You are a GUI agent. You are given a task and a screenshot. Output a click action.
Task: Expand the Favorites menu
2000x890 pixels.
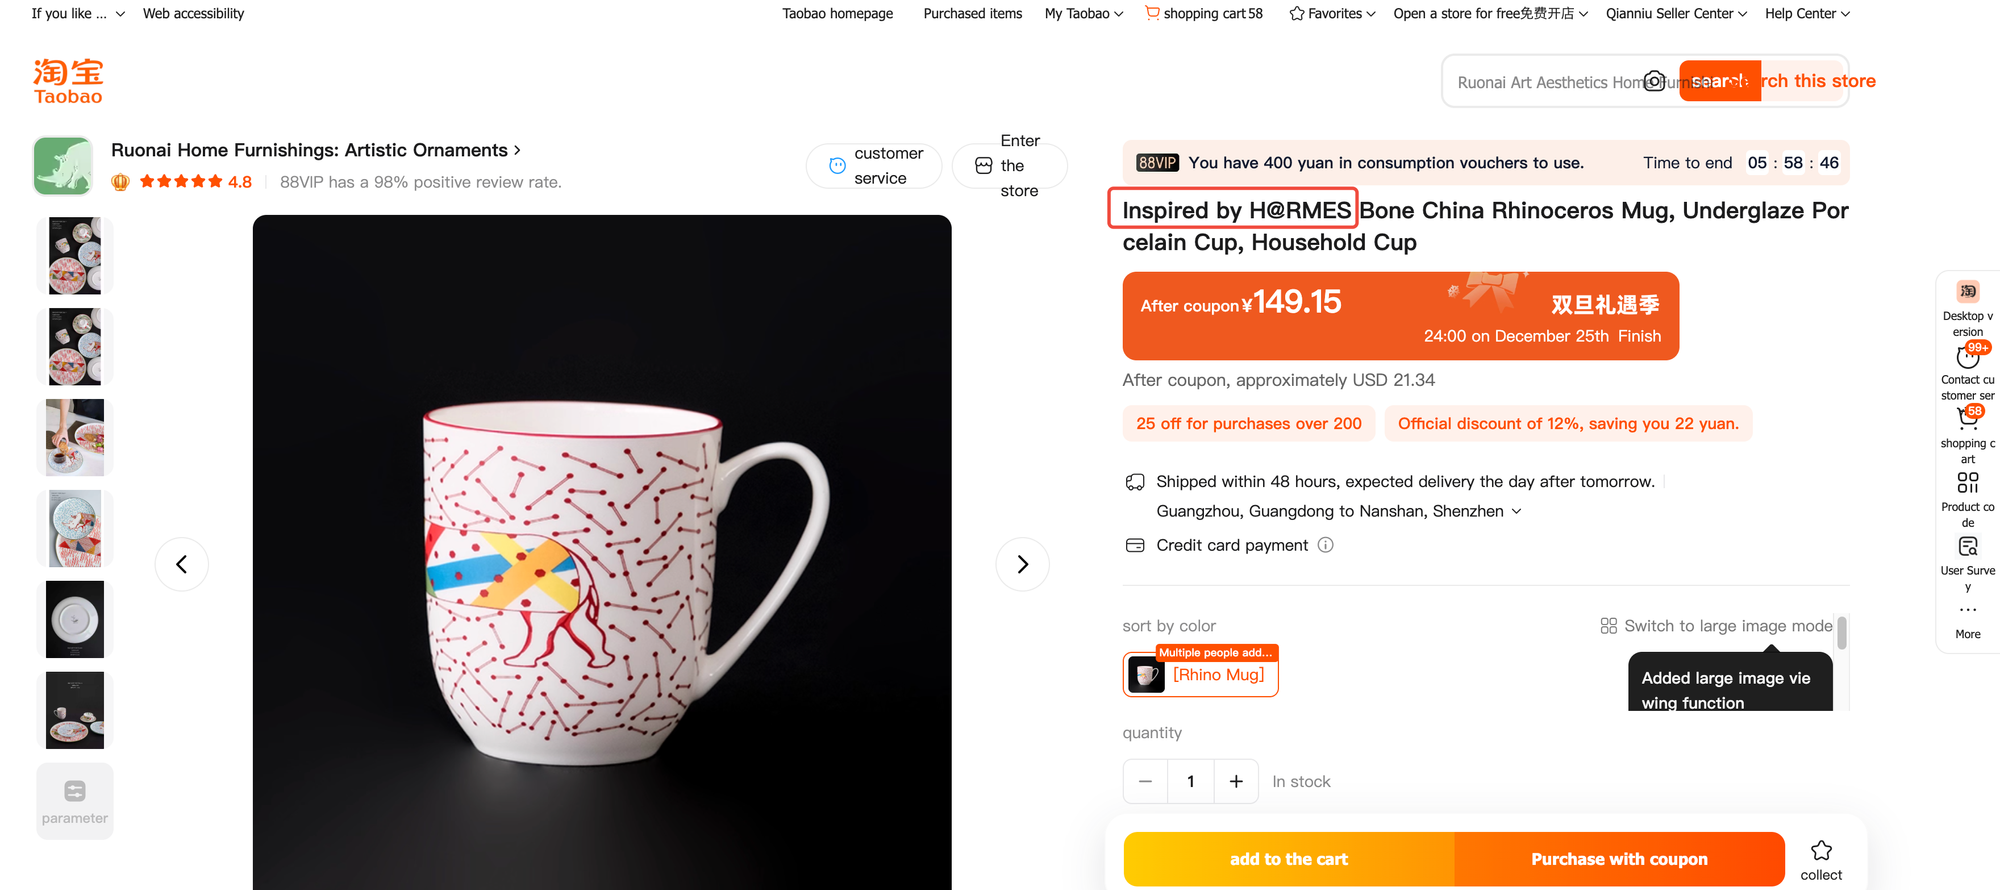[x=1333, y=14]
